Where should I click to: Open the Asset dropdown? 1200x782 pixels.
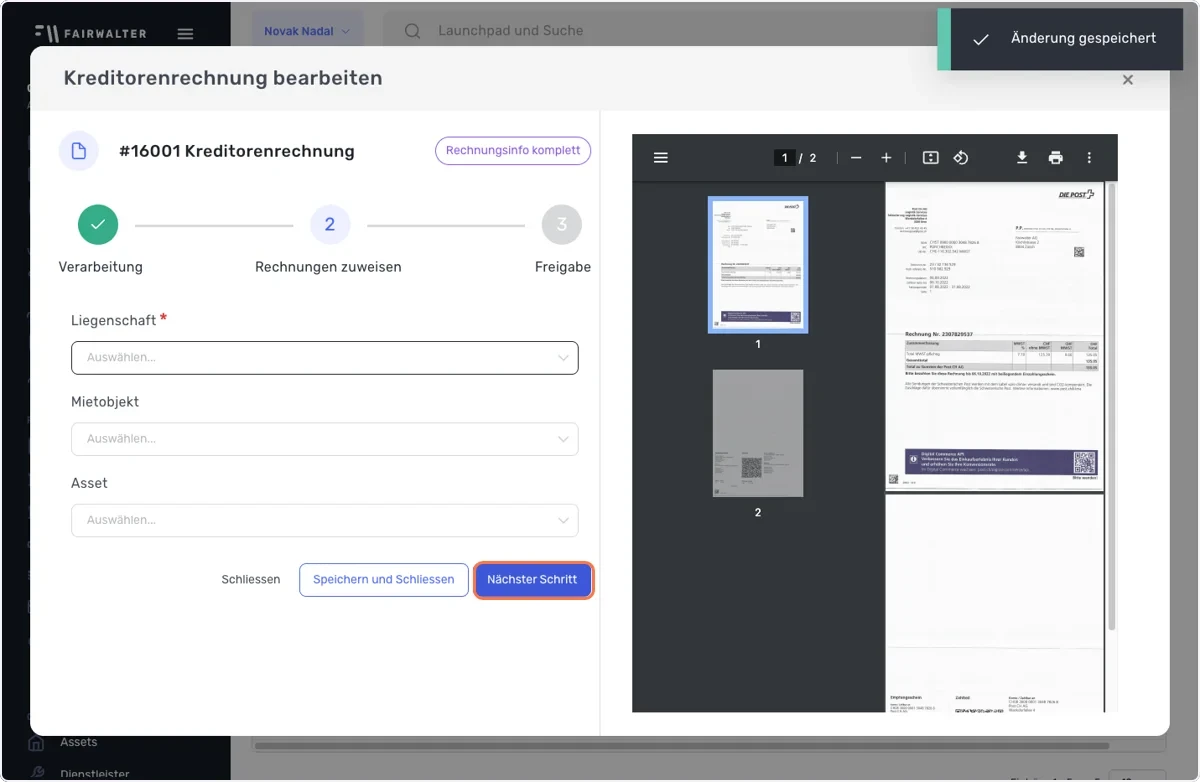[325, 520]
